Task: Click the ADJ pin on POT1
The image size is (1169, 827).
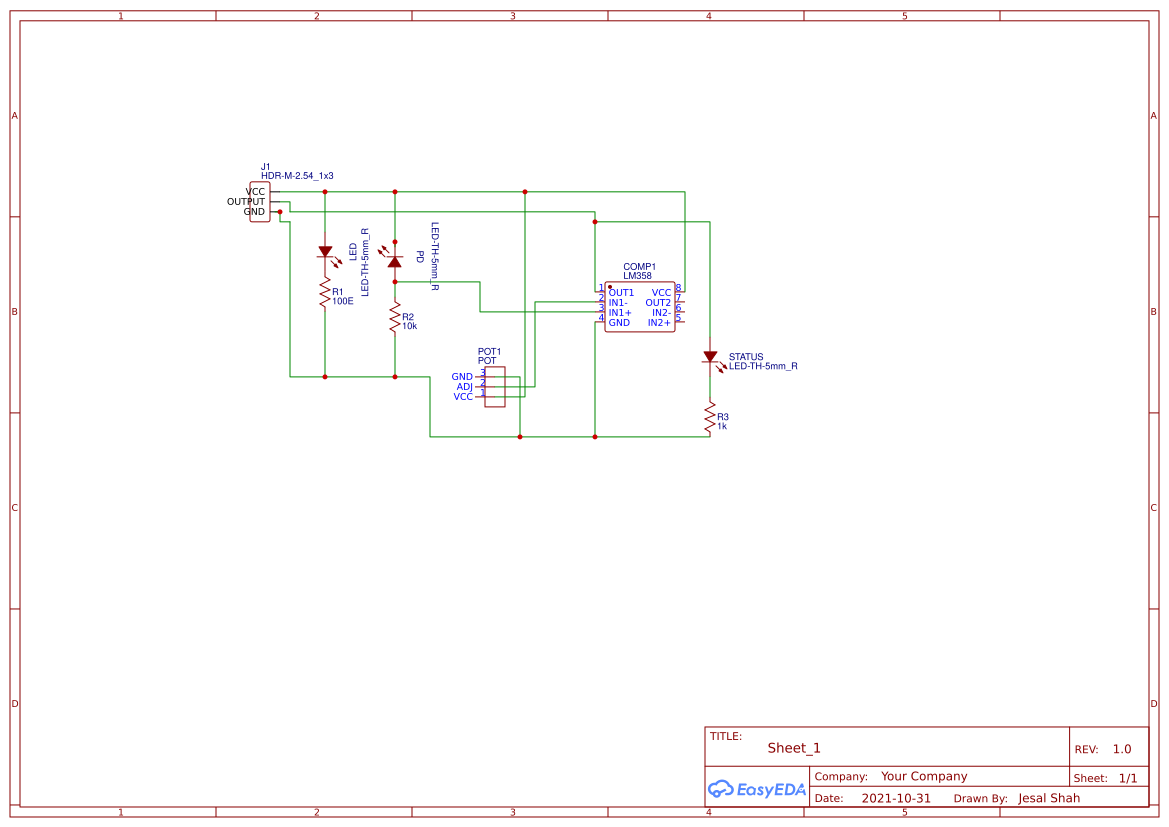Action: (464, 386)
